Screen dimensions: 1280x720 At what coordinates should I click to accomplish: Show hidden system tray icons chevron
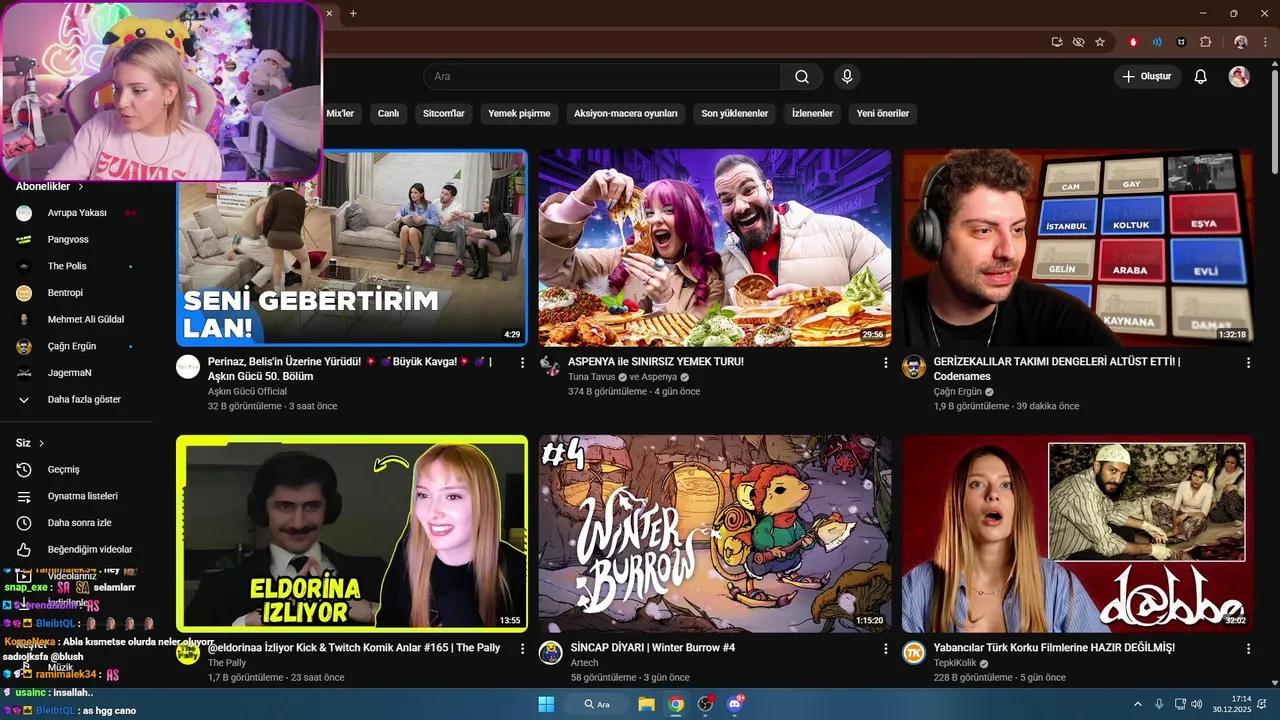1138,704
